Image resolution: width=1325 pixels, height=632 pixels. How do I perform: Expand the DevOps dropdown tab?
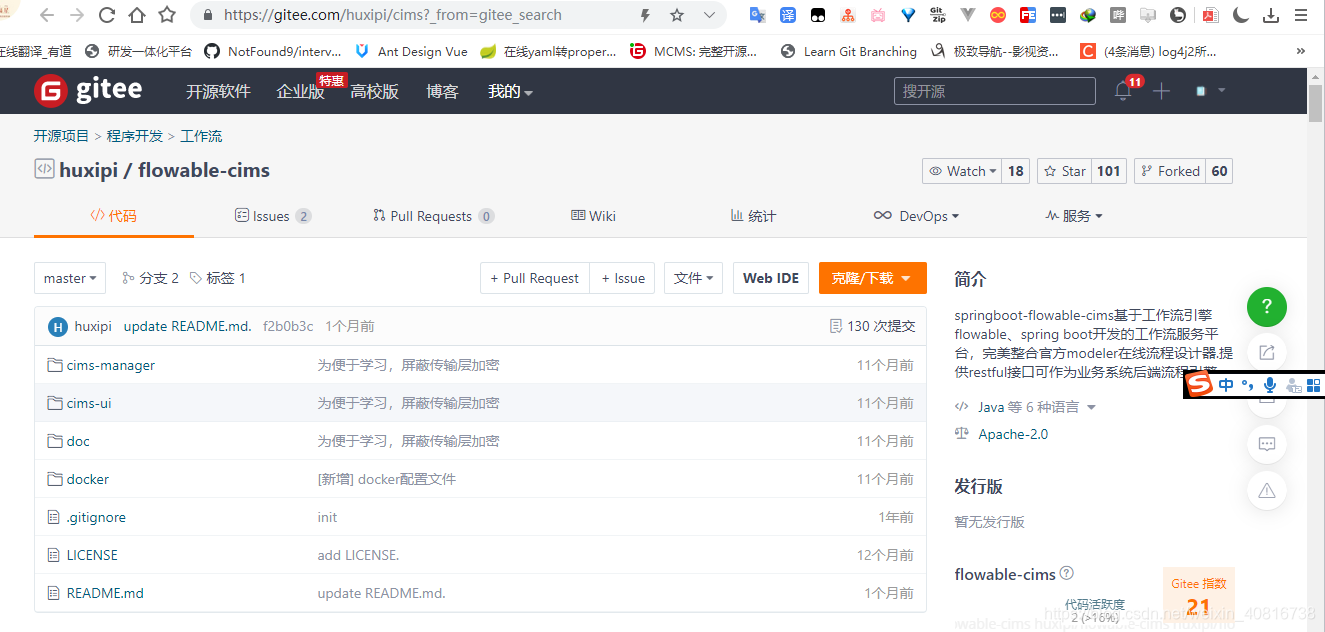pyautogui.click(x=916, y=215)
